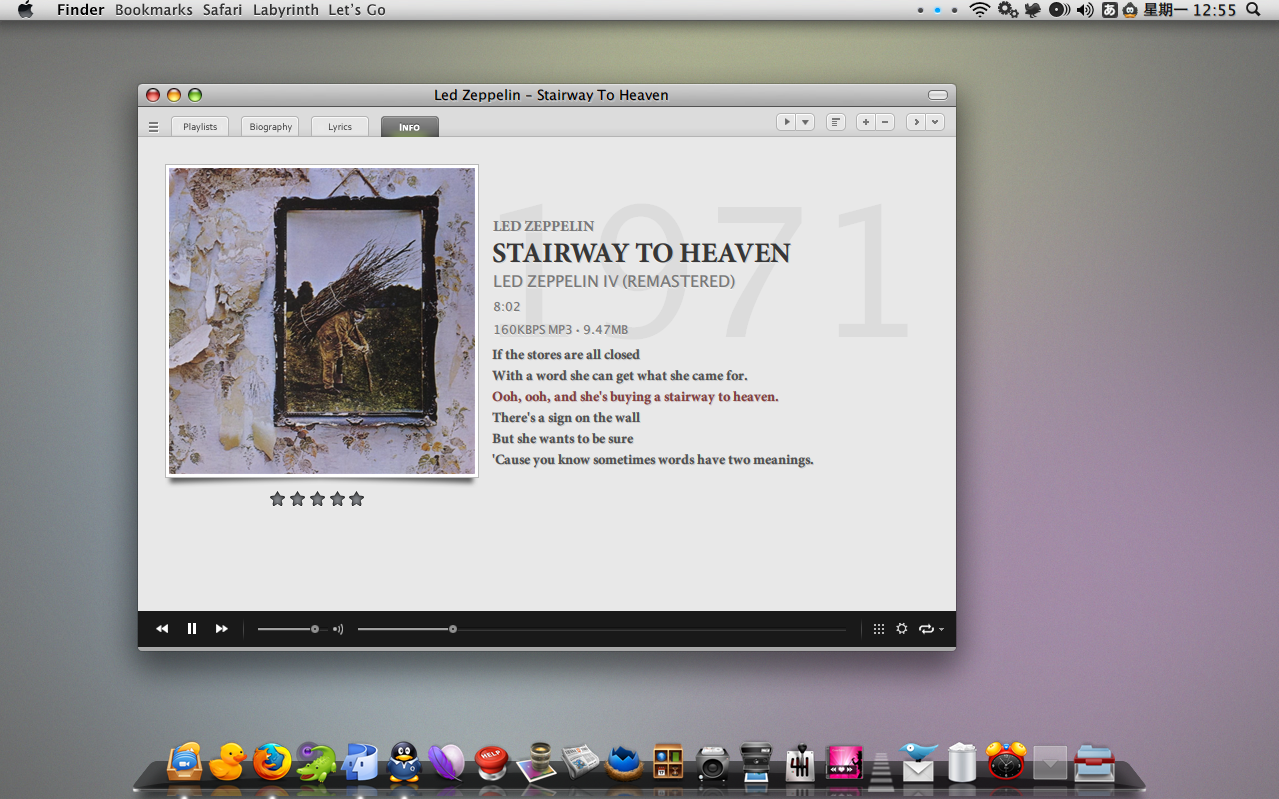Screen dimensions: 1279x799
Task: Open the green crocodile app in dock
Action: (316, 762)
